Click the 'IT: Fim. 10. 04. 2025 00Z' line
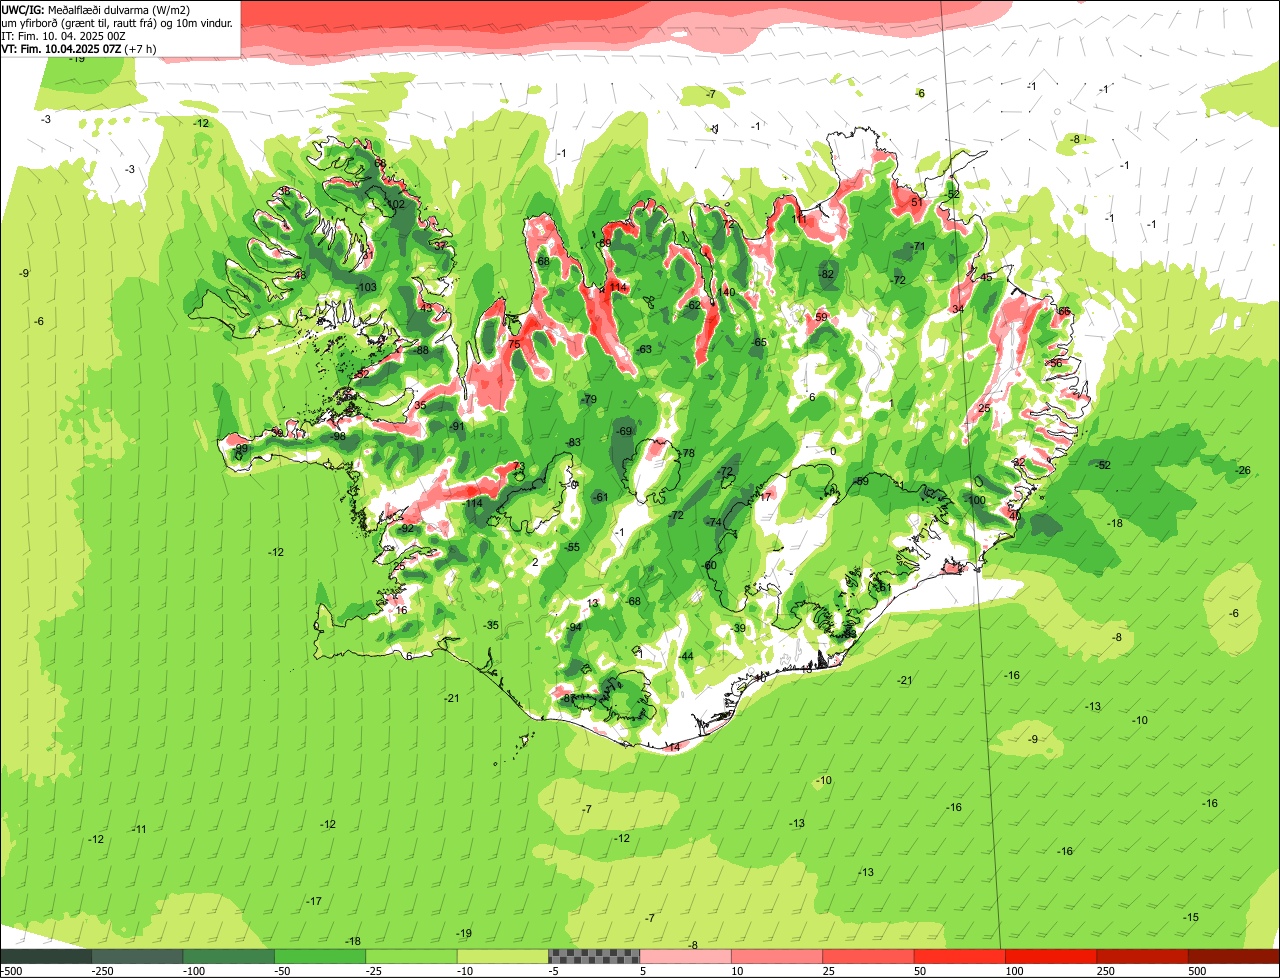Screen dimensions: 1280x978 tap(64, 35)
